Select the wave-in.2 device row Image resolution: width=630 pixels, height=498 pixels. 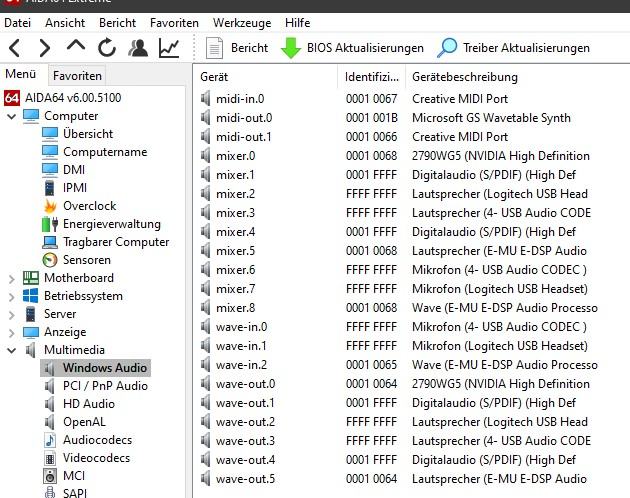tap(411, 365)
